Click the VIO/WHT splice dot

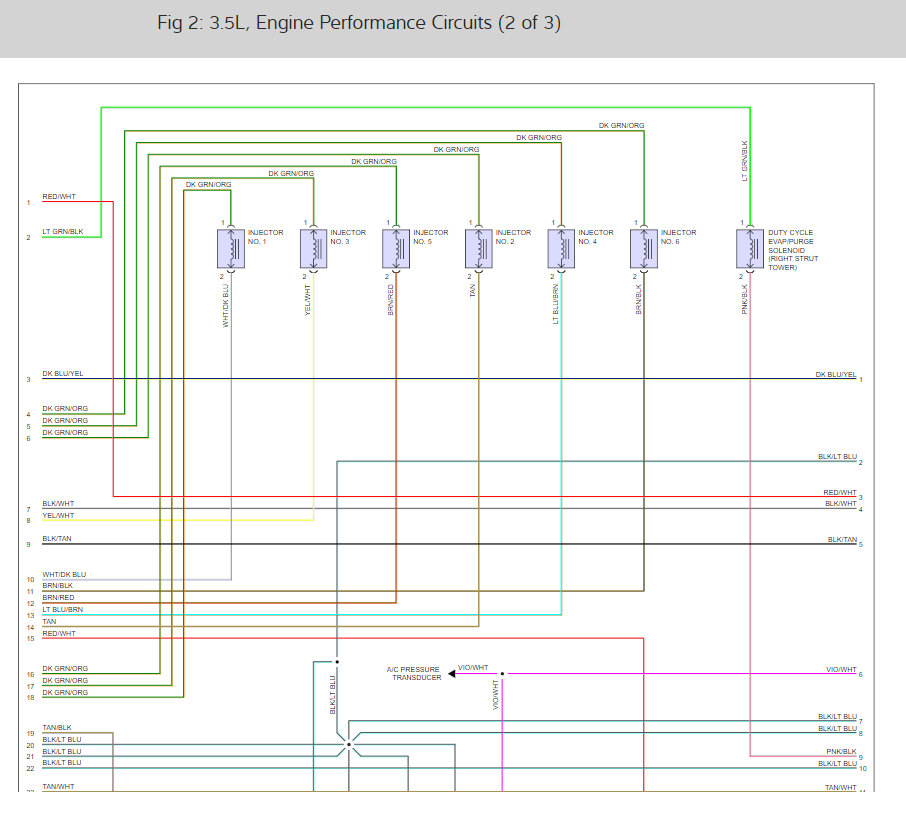(502, 674)
